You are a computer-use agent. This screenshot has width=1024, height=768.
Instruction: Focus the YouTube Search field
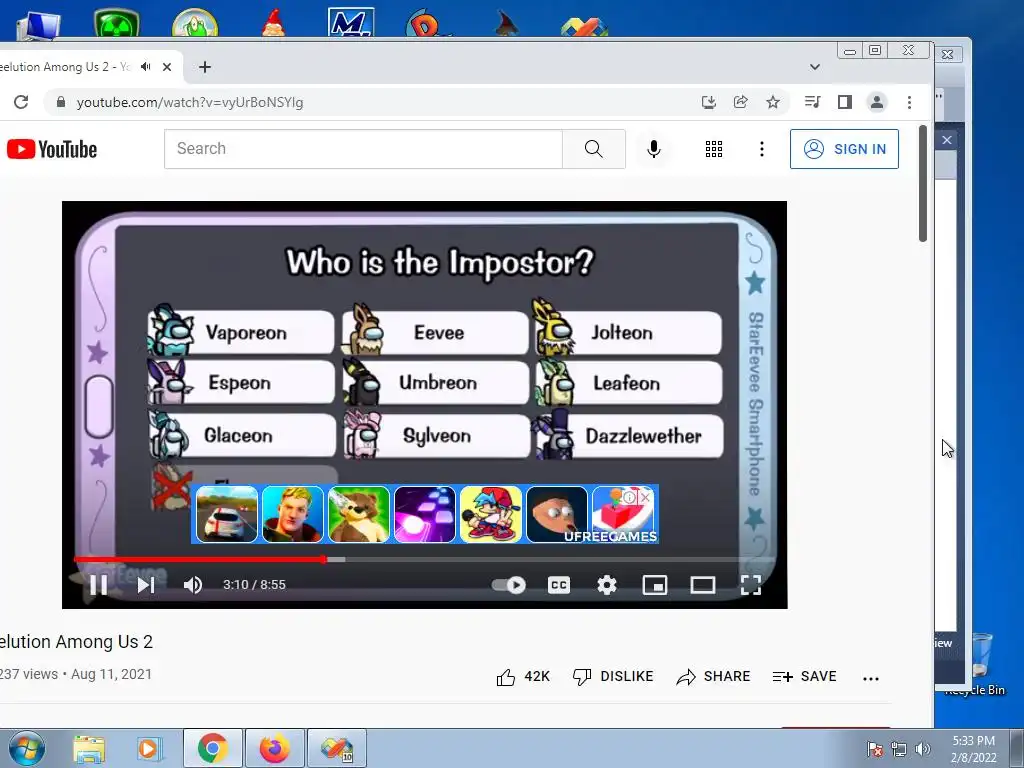coord(363,149)
